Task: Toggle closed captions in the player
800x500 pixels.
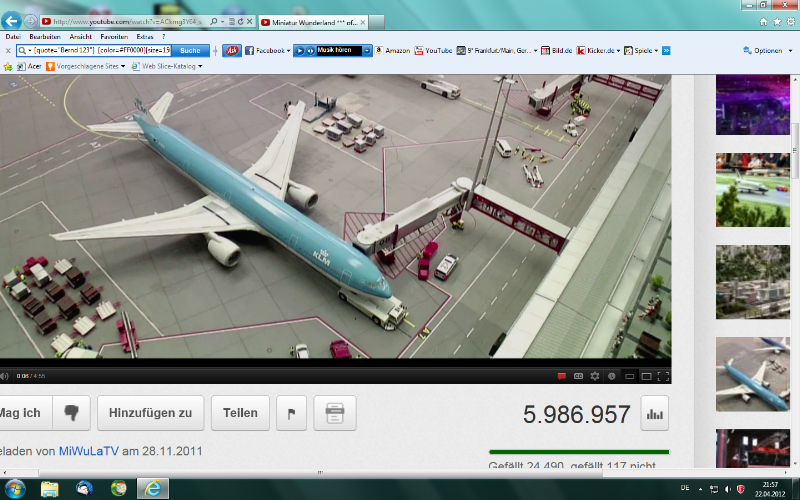Action: point(578,376)
